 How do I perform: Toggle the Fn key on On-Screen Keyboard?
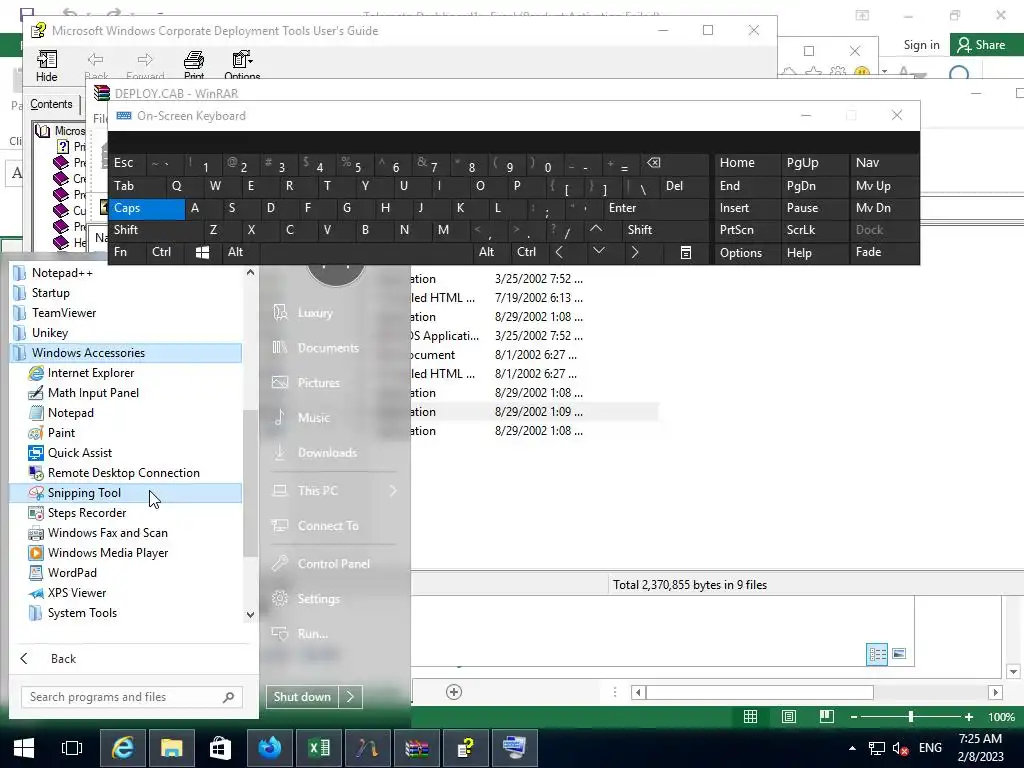tap(127, 253)
